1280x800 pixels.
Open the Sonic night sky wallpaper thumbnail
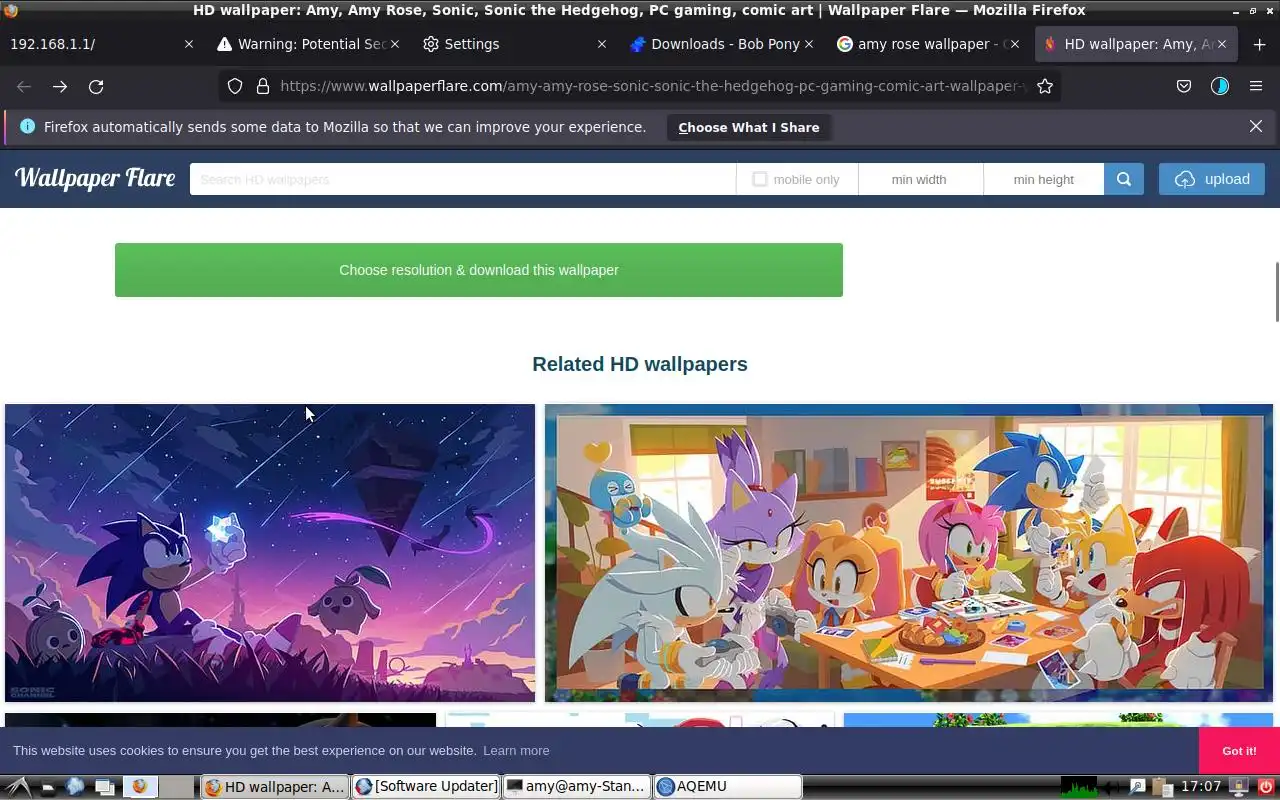point(270,553)
